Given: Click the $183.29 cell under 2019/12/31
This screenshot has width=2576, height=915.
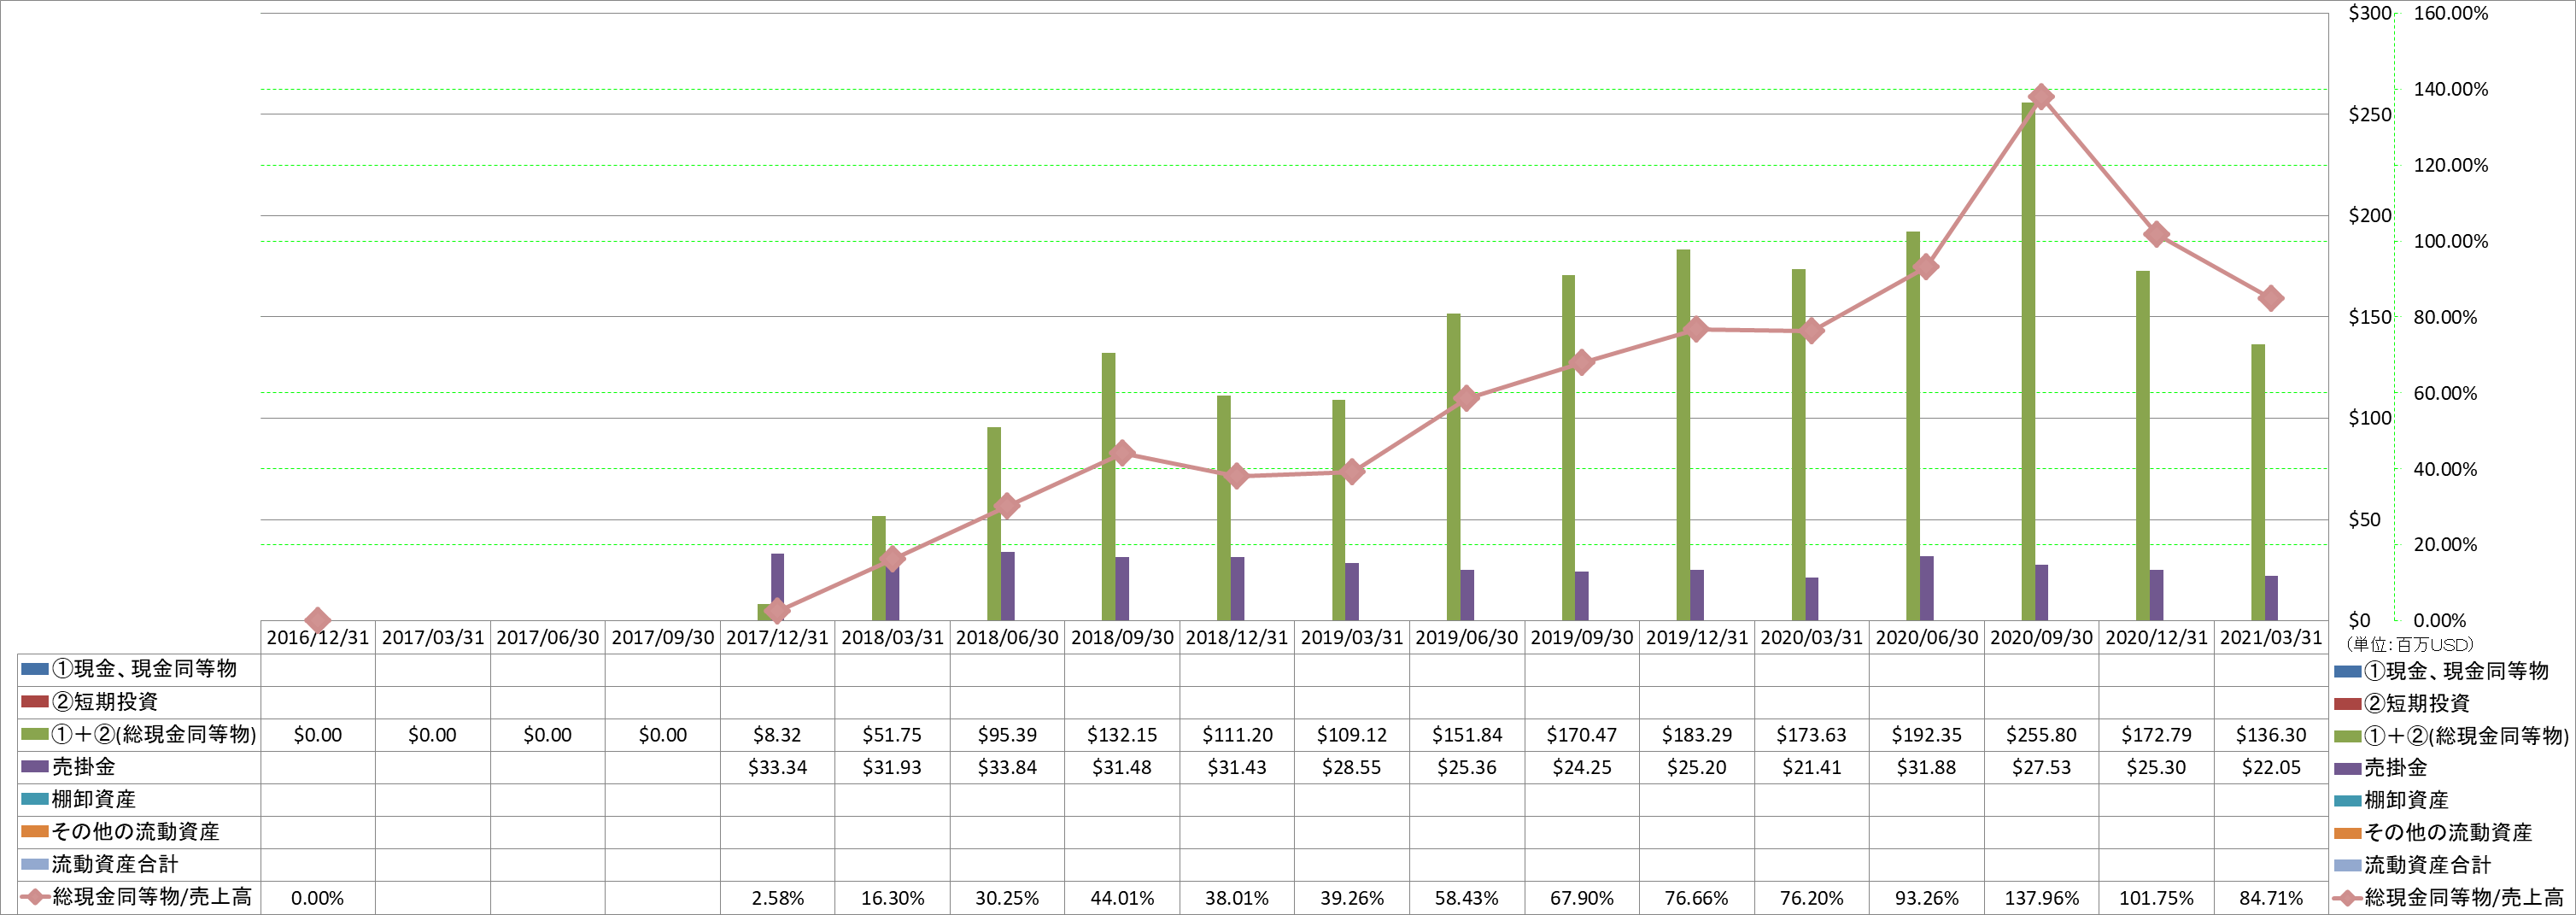Looking at the screenshot, I should tap(1696, 735).
